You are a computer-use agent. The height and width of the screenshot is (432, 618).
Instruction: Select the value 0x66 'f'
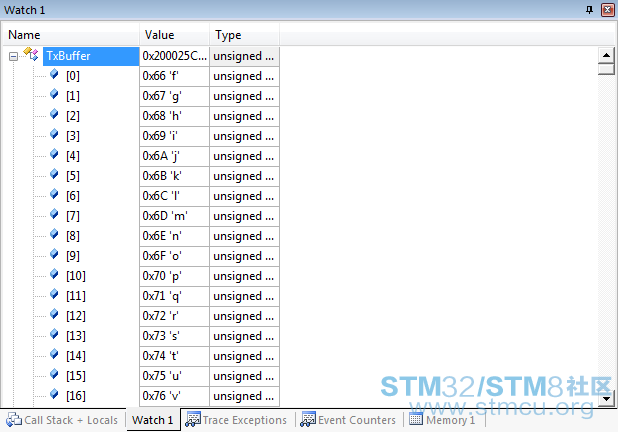pos(174,76)
